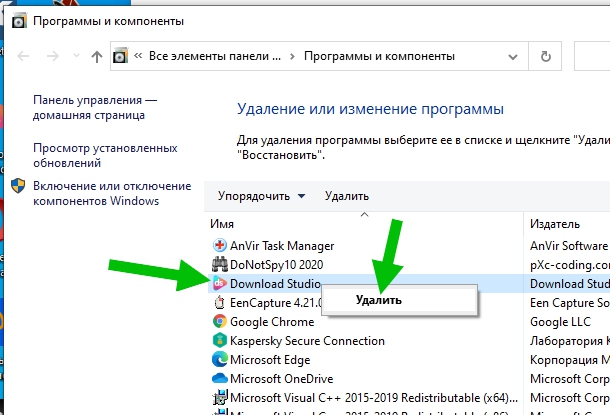Expand the address bar history dropdown
Viewport: 610px width, 415px height.
[513, 57]
